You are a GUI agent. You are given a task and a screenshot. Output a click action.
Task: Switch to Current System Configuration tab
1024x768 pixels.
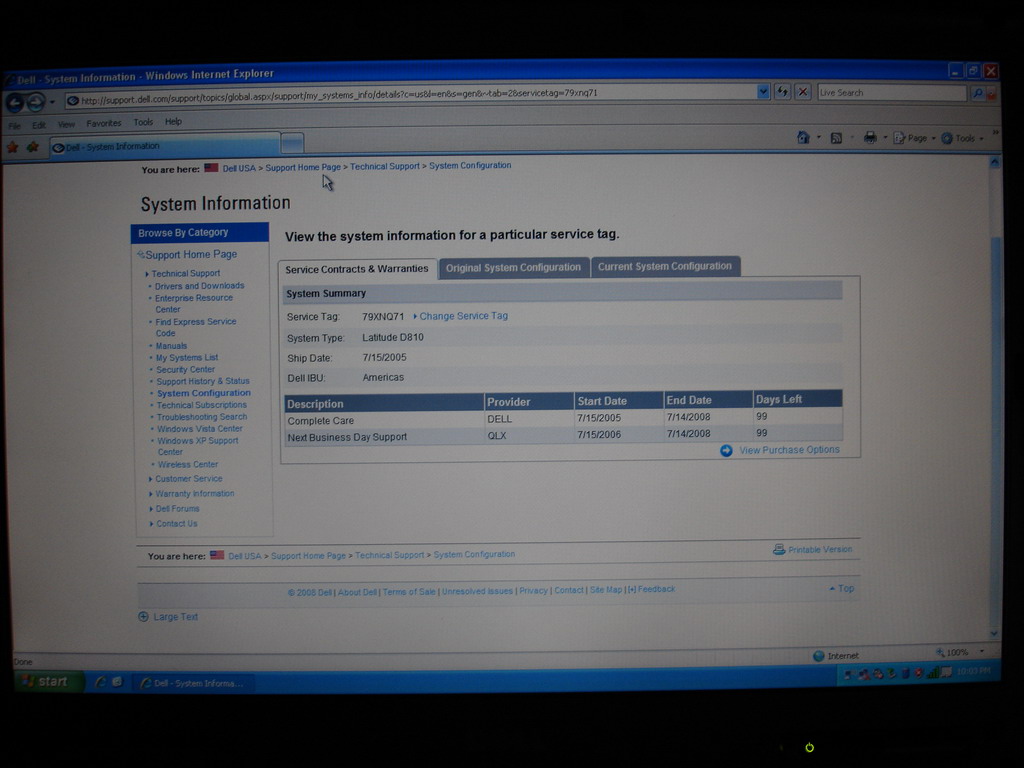(x=665, y=266)
